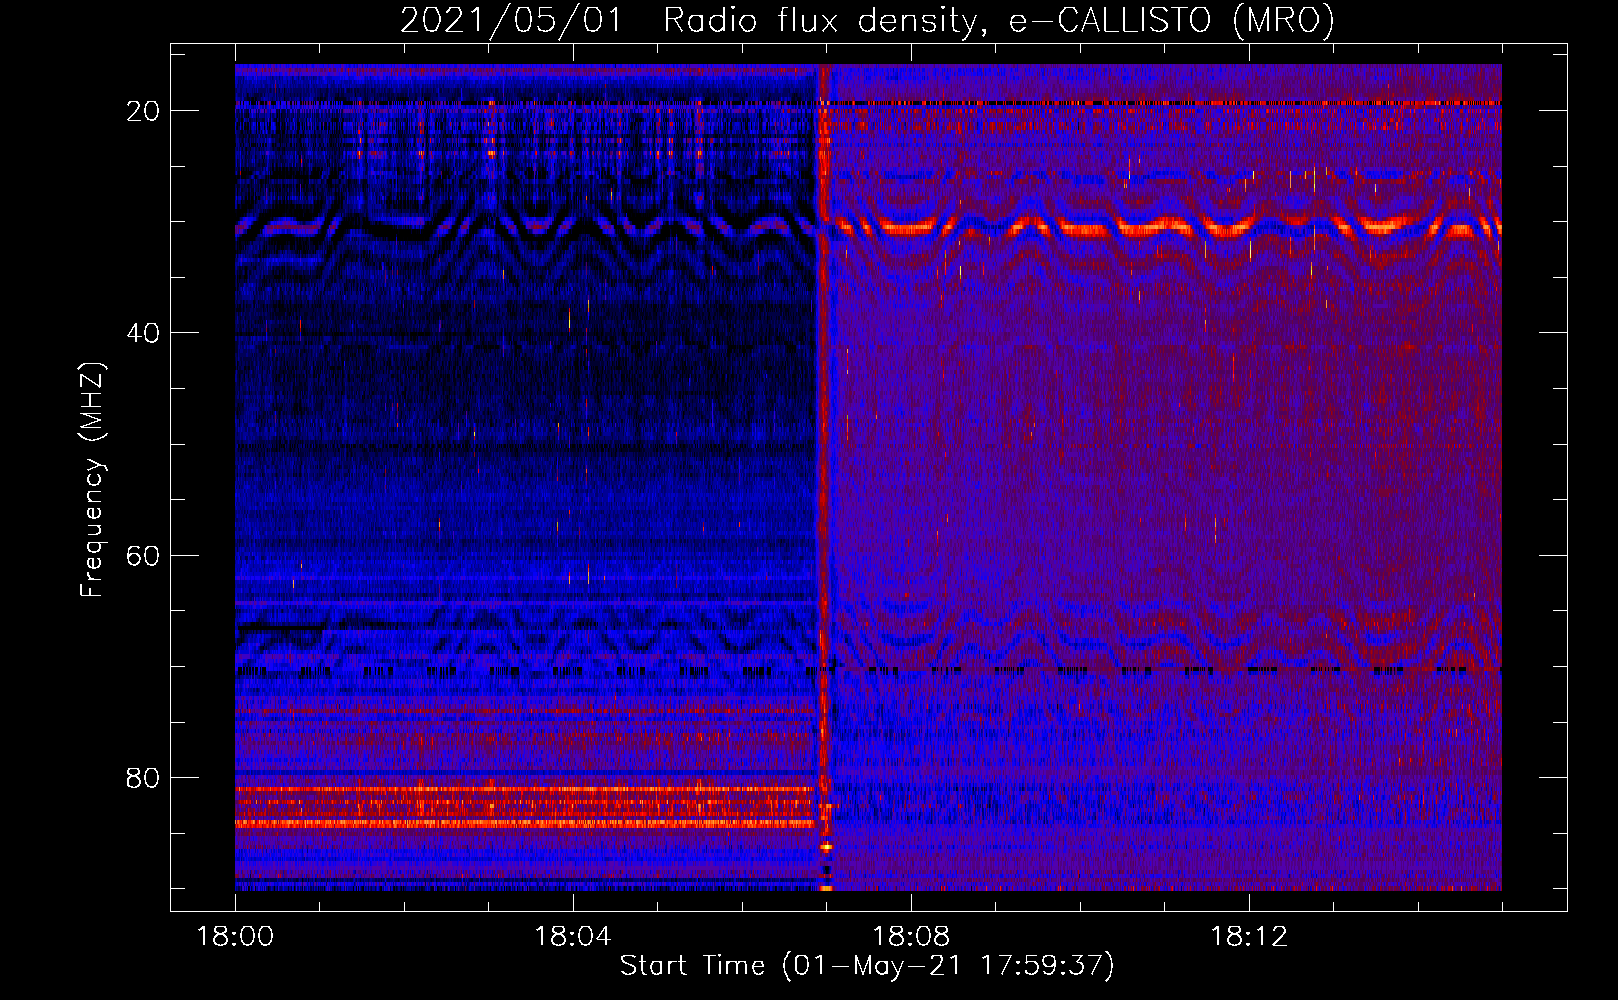Click the 40 MHz frequency tick label
This screenshot has height=1000, width=1618.
tap(144, 333)
